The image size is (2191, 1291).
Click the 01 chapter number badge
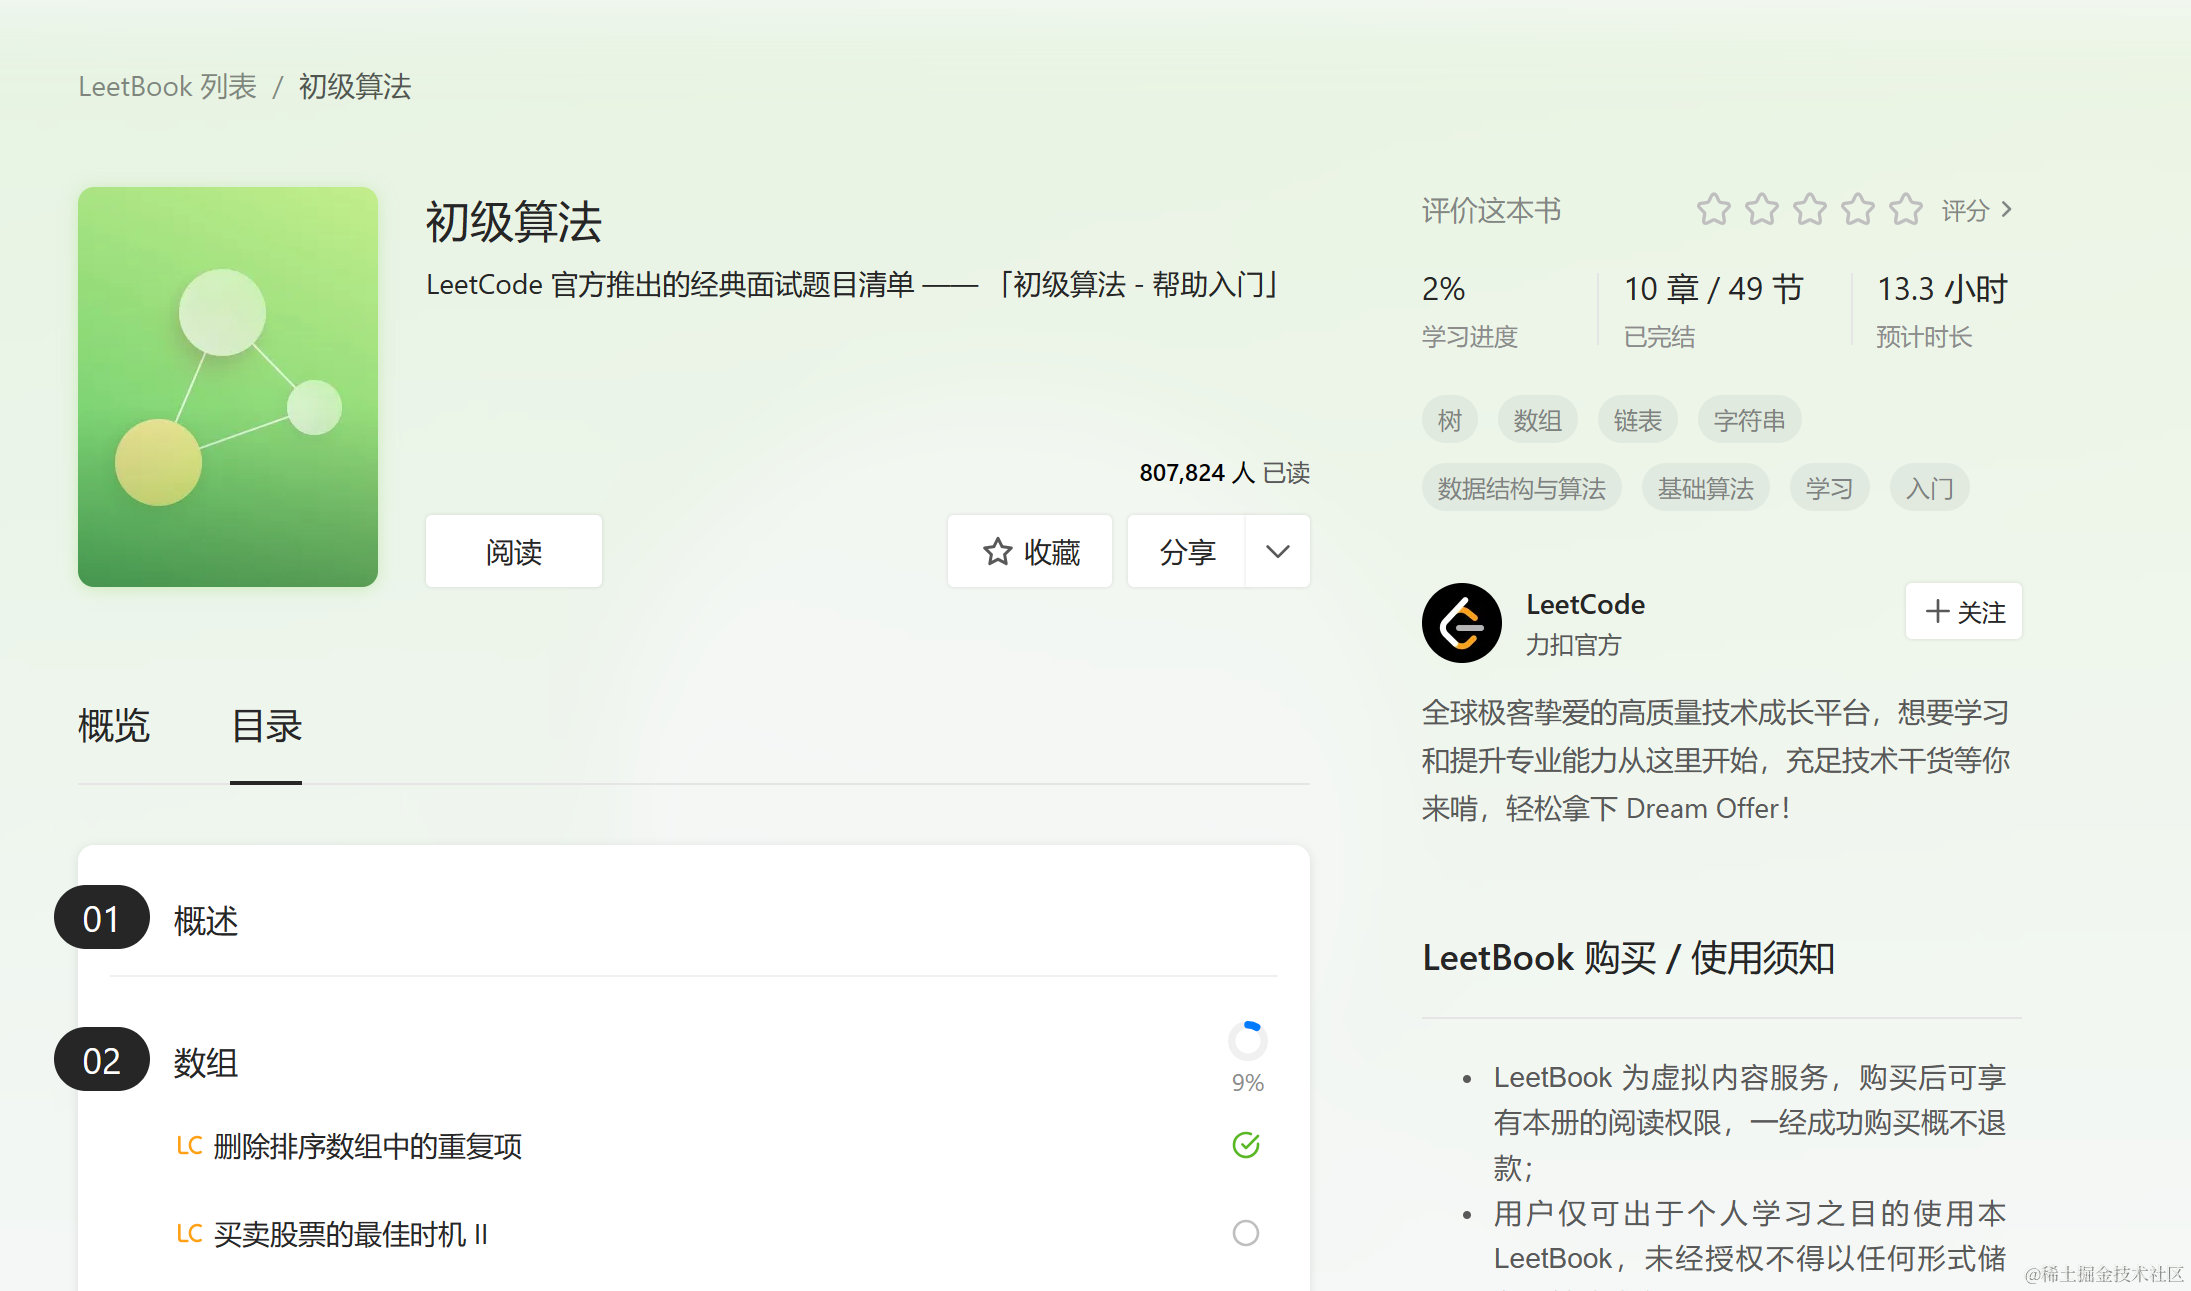click(102, 918)
